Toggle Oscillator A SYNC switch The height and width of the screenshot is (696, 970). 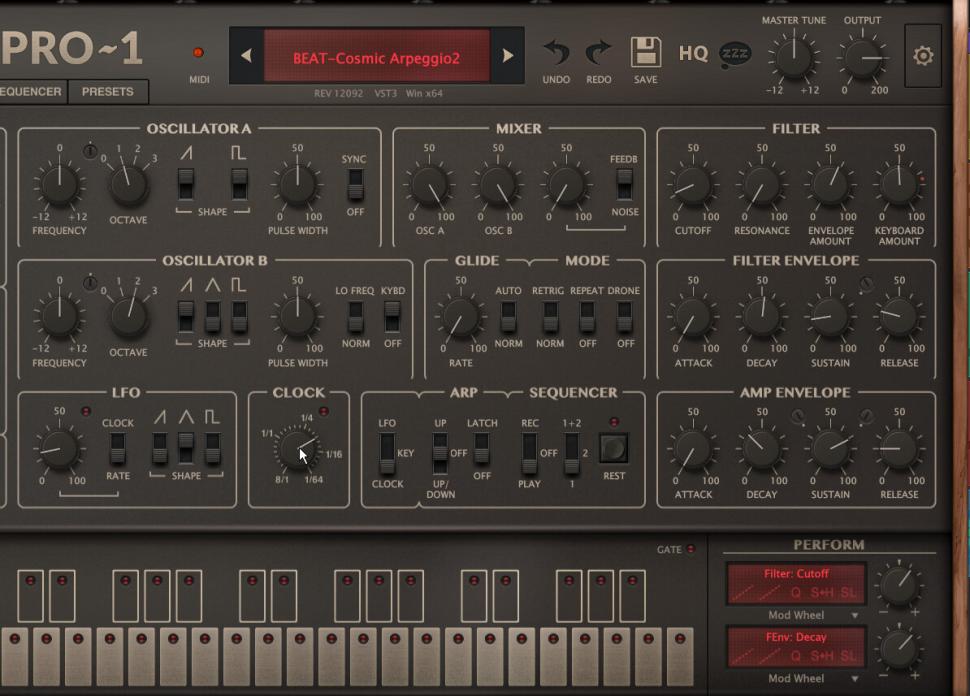pyautogui.click(x=354, y=186)
